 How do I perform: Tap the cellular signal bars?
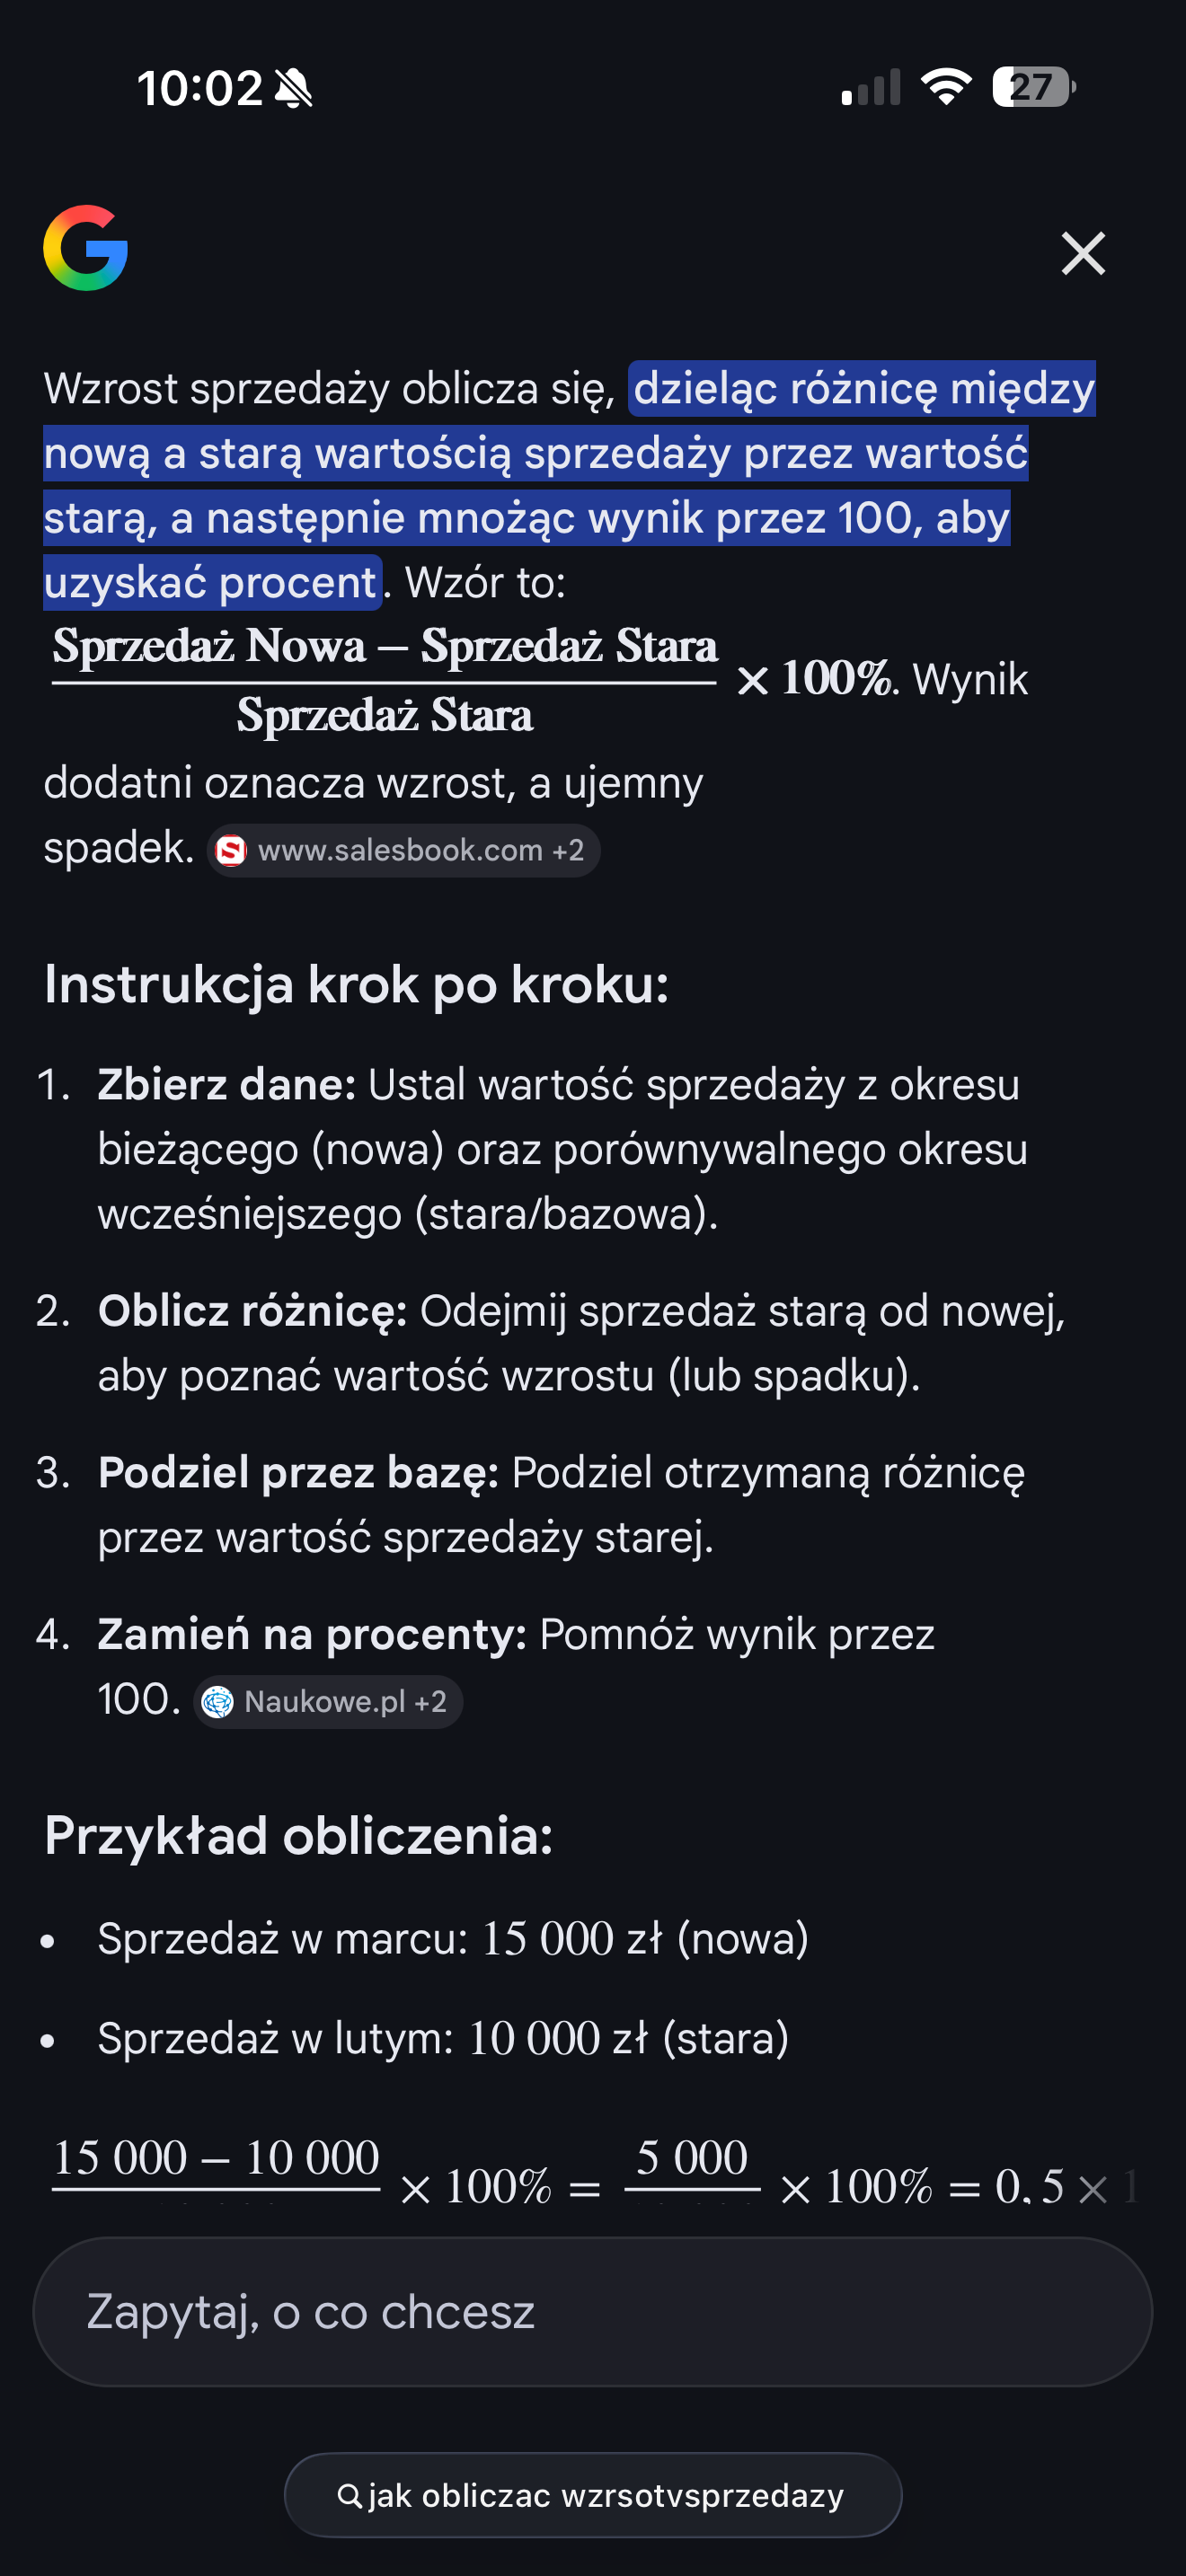tap(871, 88)
